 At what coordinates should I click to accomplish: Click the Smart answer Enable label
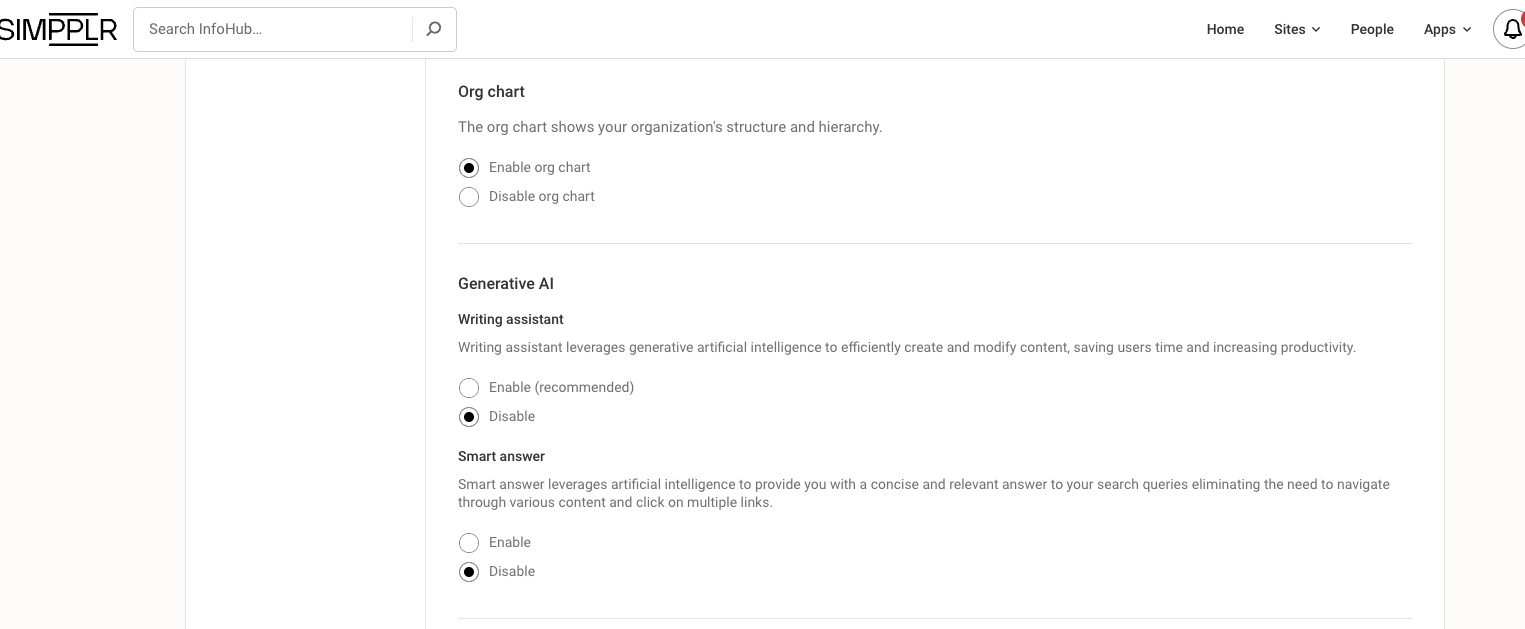[x=509, y=542]
